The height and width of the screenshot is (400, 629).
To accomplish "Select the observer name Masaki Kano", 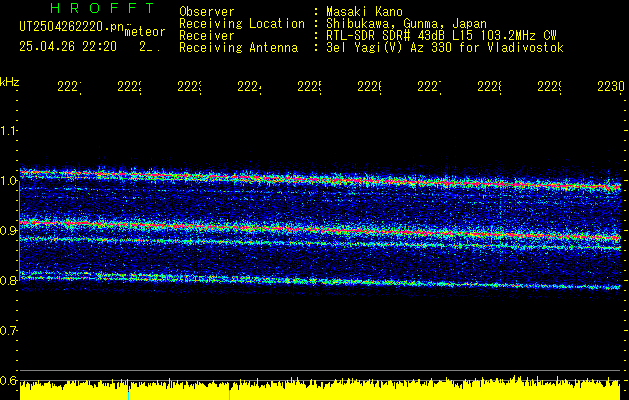I will tap(364, 12).
